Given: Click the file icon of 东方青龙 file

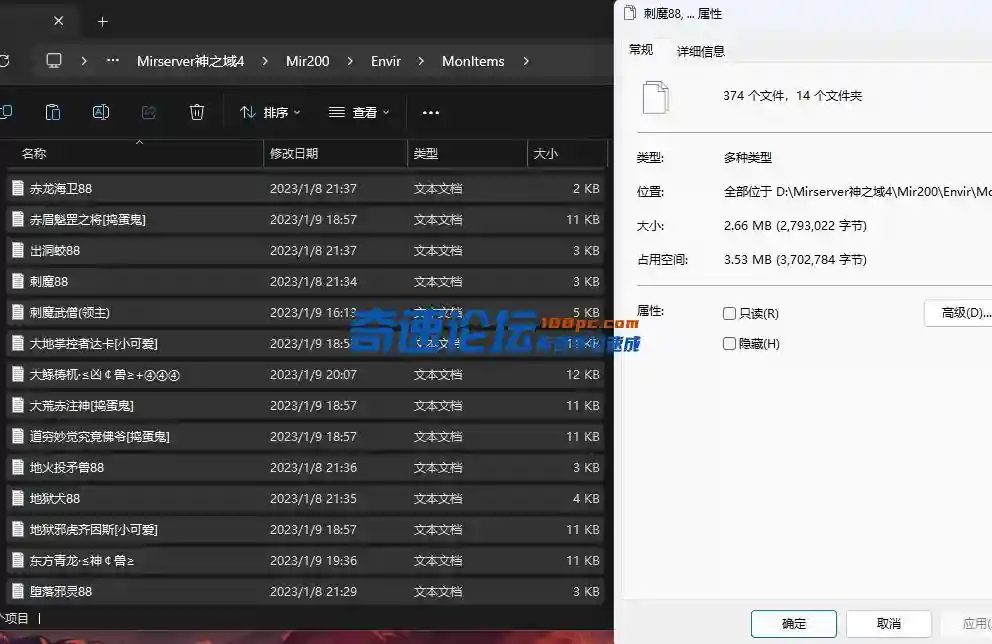Looking at the screenshot, I should click(x=18, y=560).
